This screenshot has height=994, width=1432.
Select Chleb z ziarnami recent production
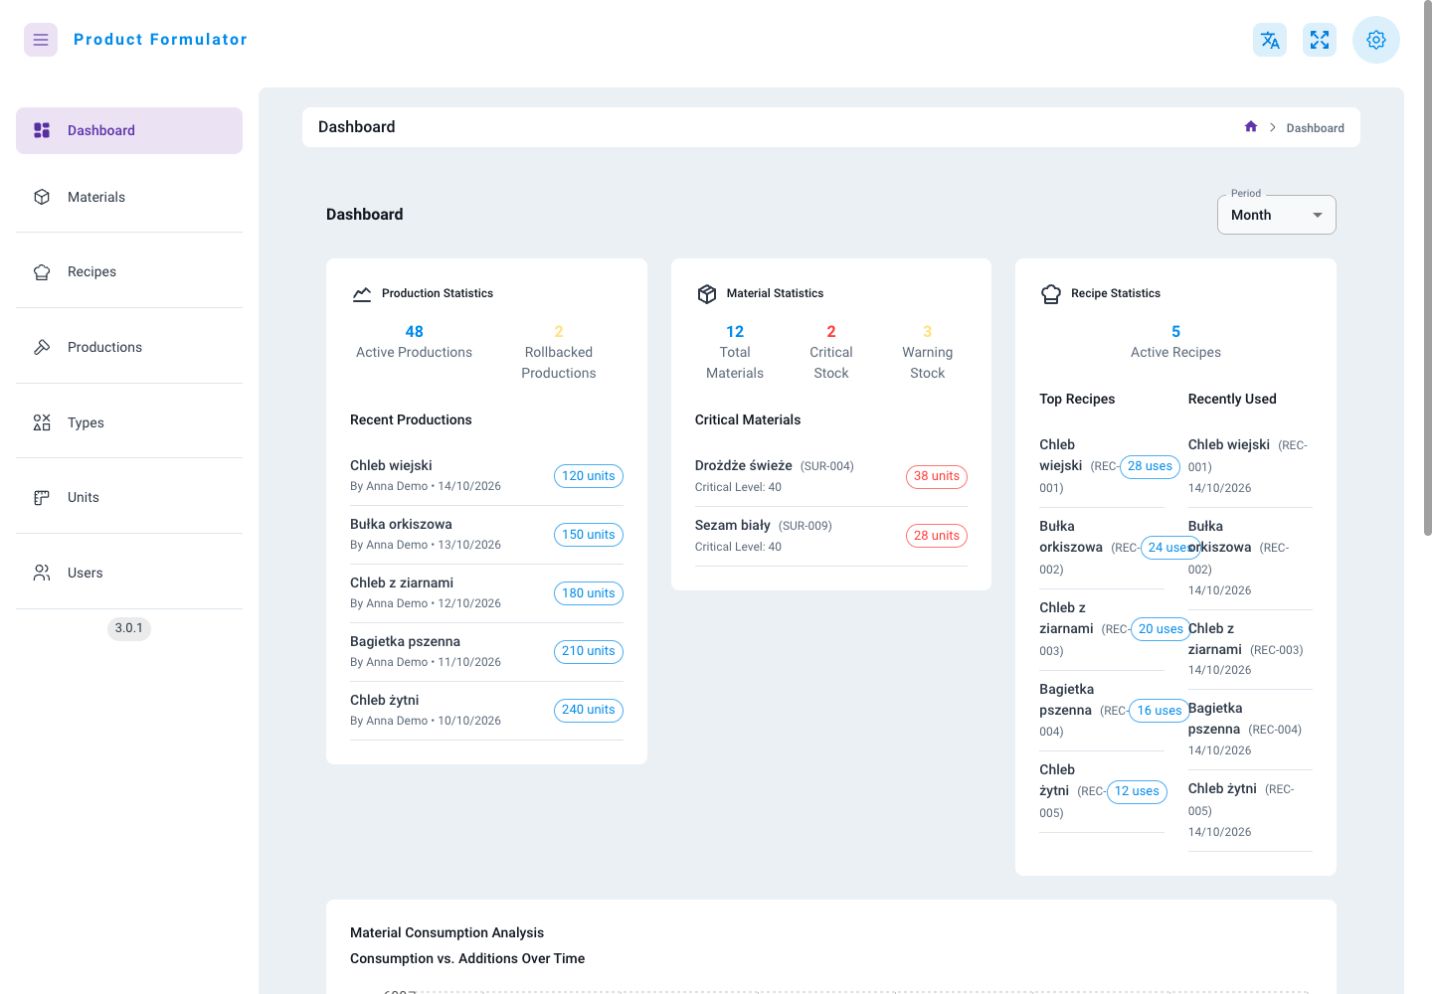coord(486,594)
